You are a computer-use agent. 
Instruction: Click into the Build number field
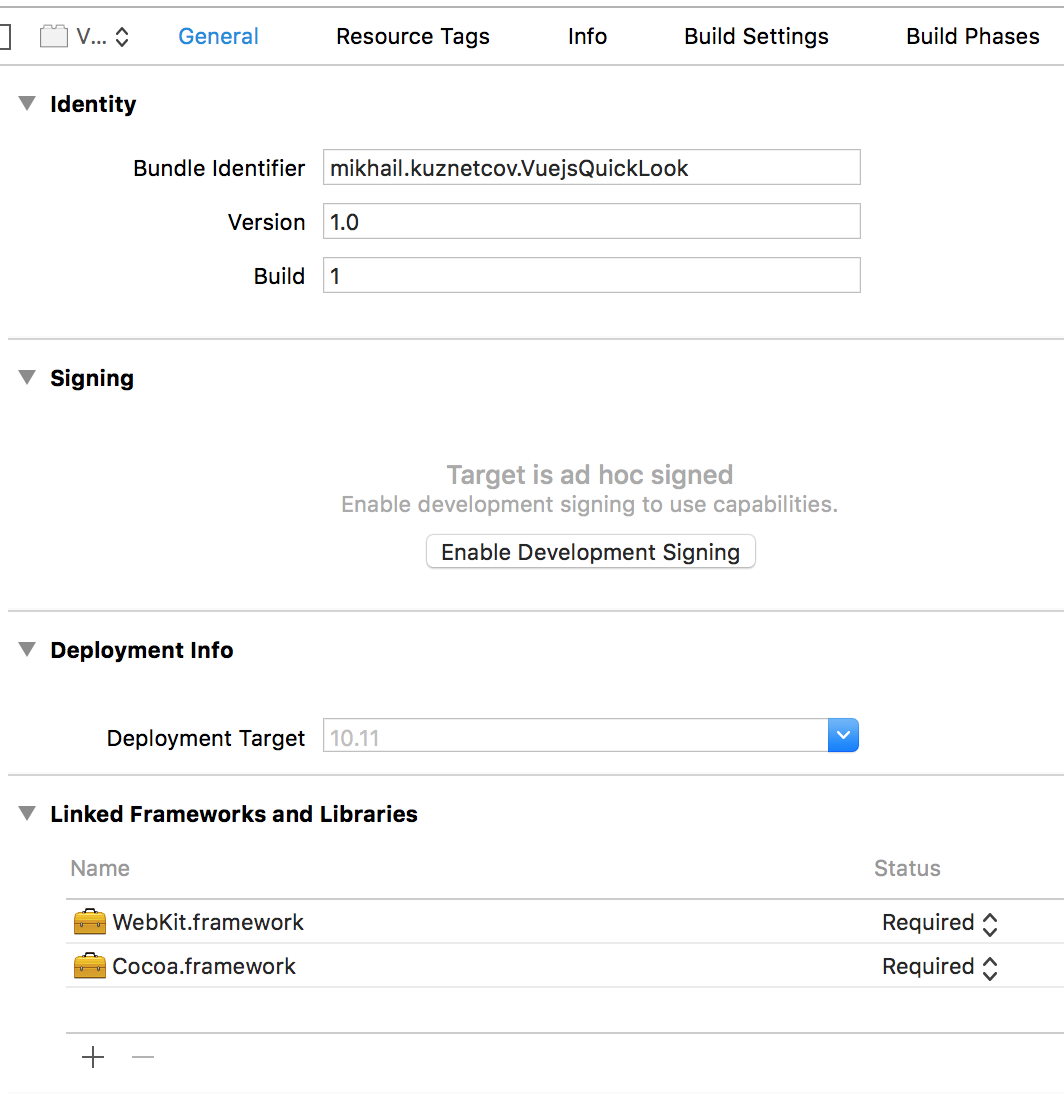(591, 276)
